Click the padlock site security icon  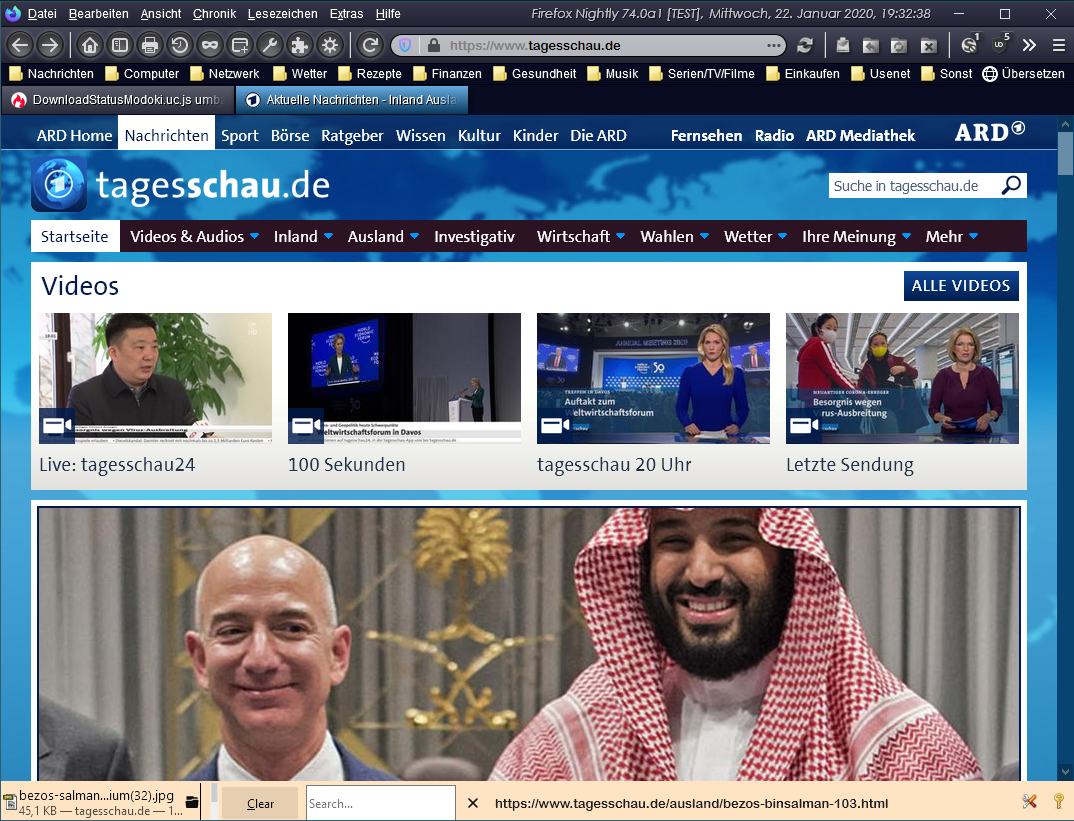point(433,45)
